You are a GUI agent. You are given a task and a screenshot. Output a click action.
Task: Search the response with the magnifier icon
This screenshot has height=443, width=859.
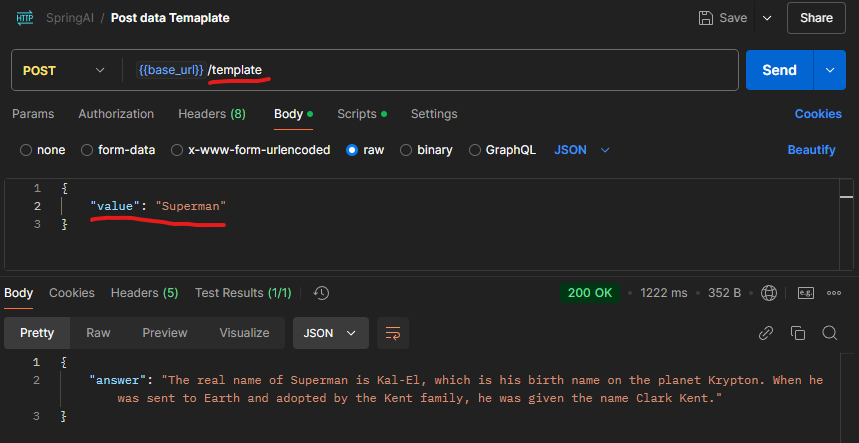tap(829, 333)
